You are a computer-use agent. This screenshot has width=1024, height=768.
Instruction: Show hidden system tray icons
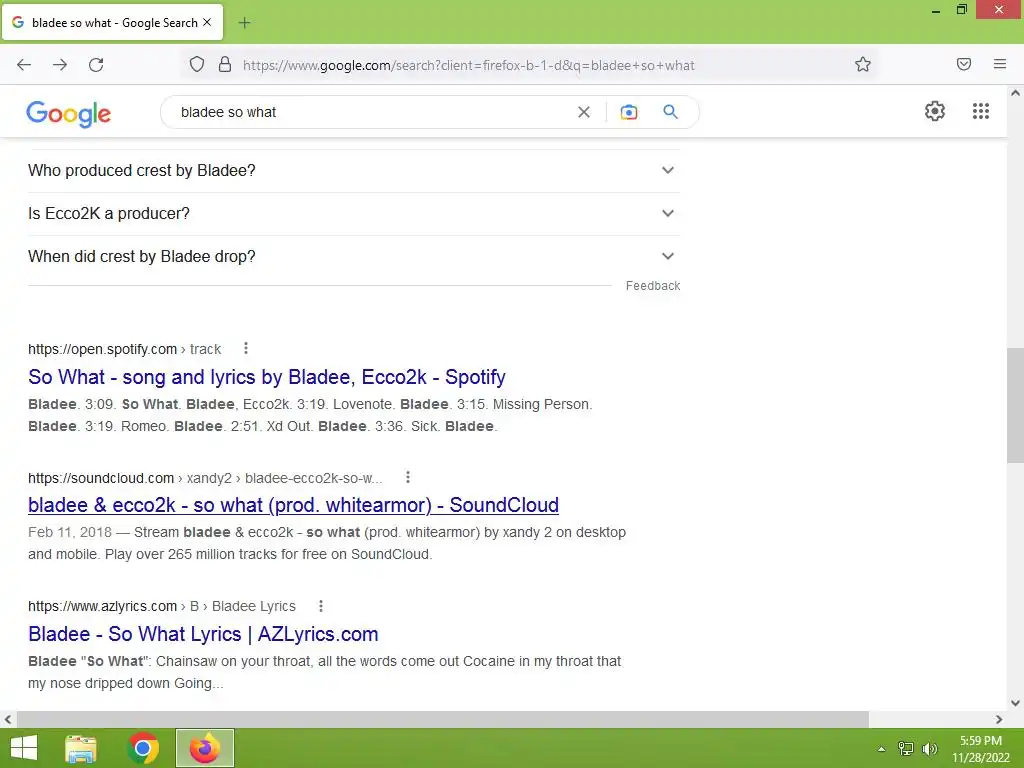[881, 749]
